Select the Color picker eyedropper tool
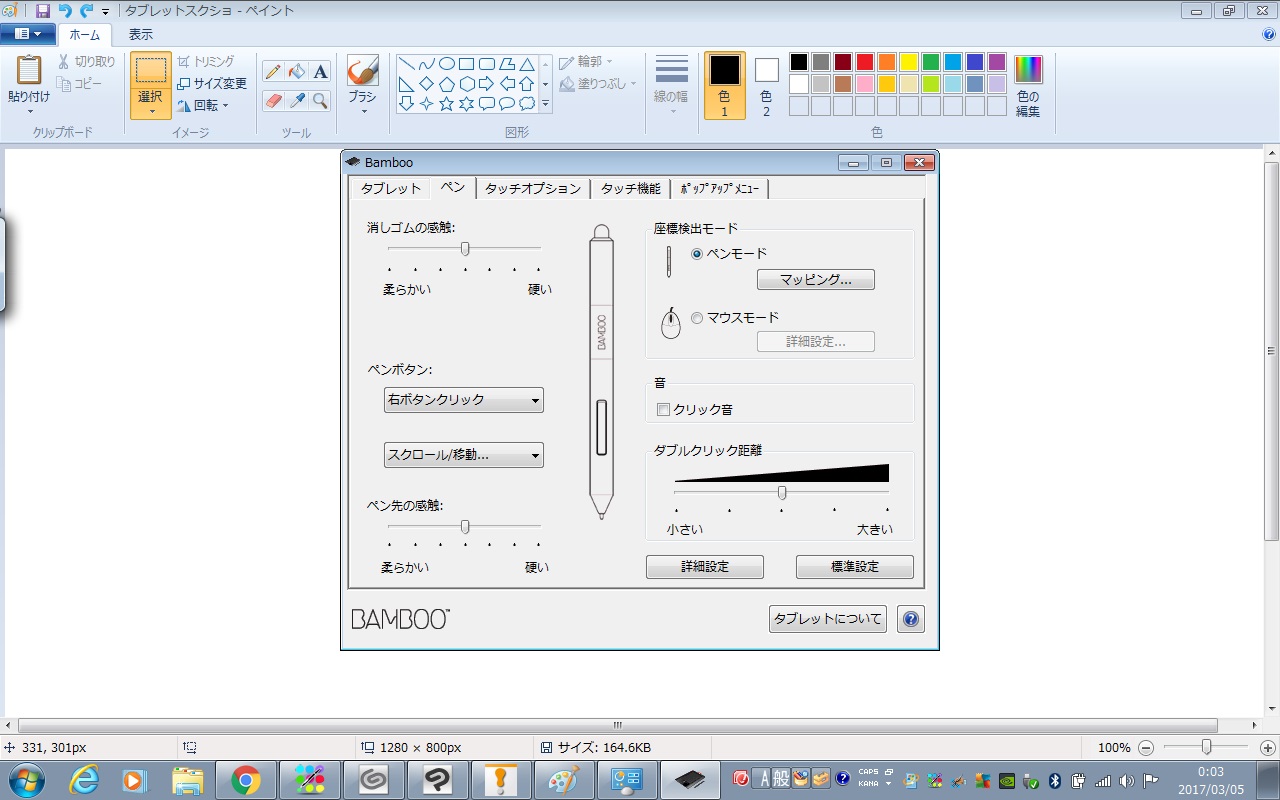 tap(297, 101)
